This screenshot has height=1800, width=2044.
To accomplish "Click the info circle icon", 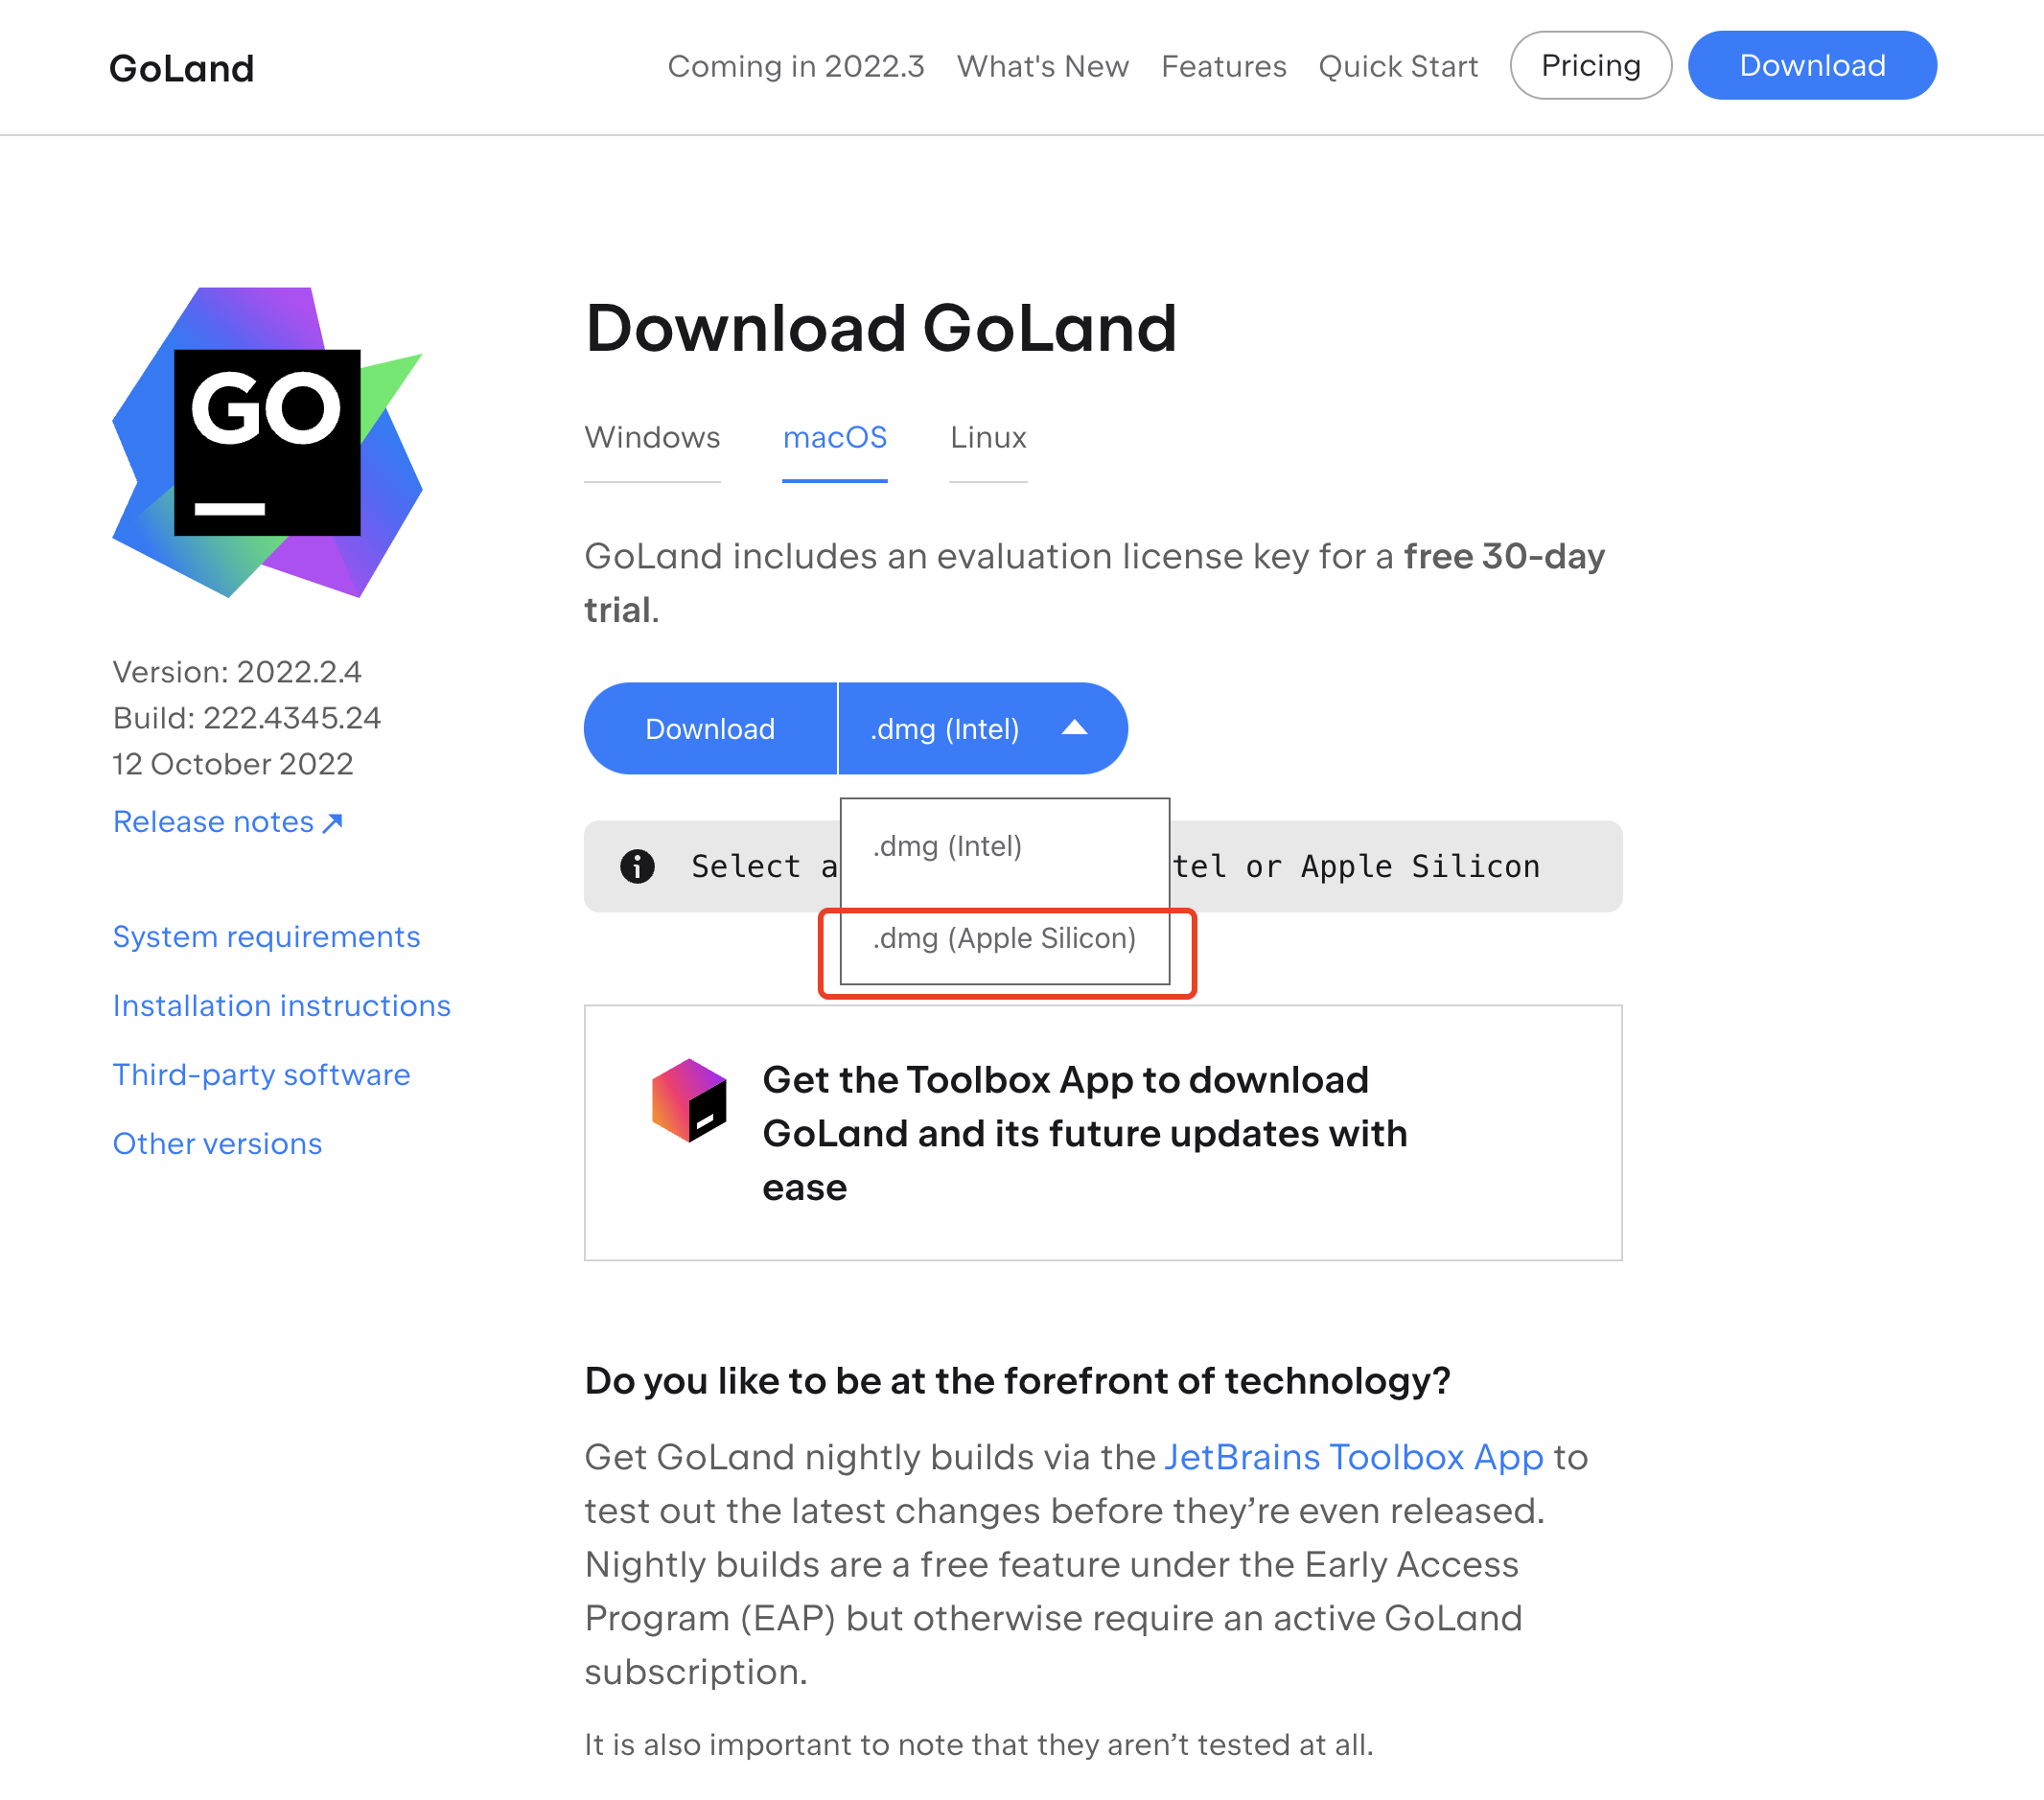I will tap(637, 866).
